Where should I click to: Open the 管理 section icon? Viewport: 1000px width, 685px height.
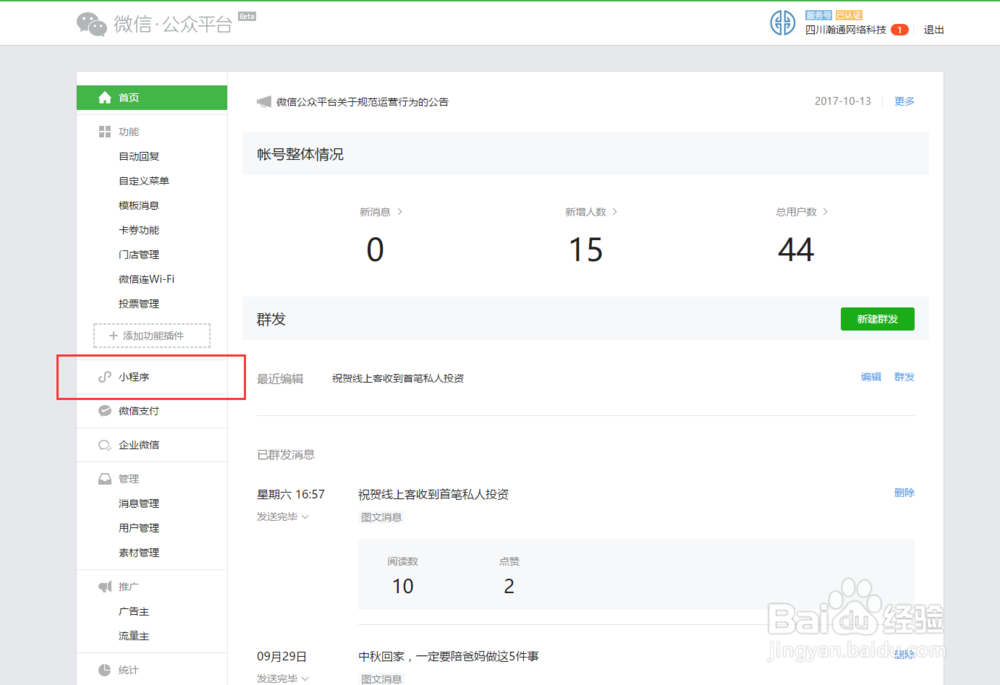(x=105, y=478)
